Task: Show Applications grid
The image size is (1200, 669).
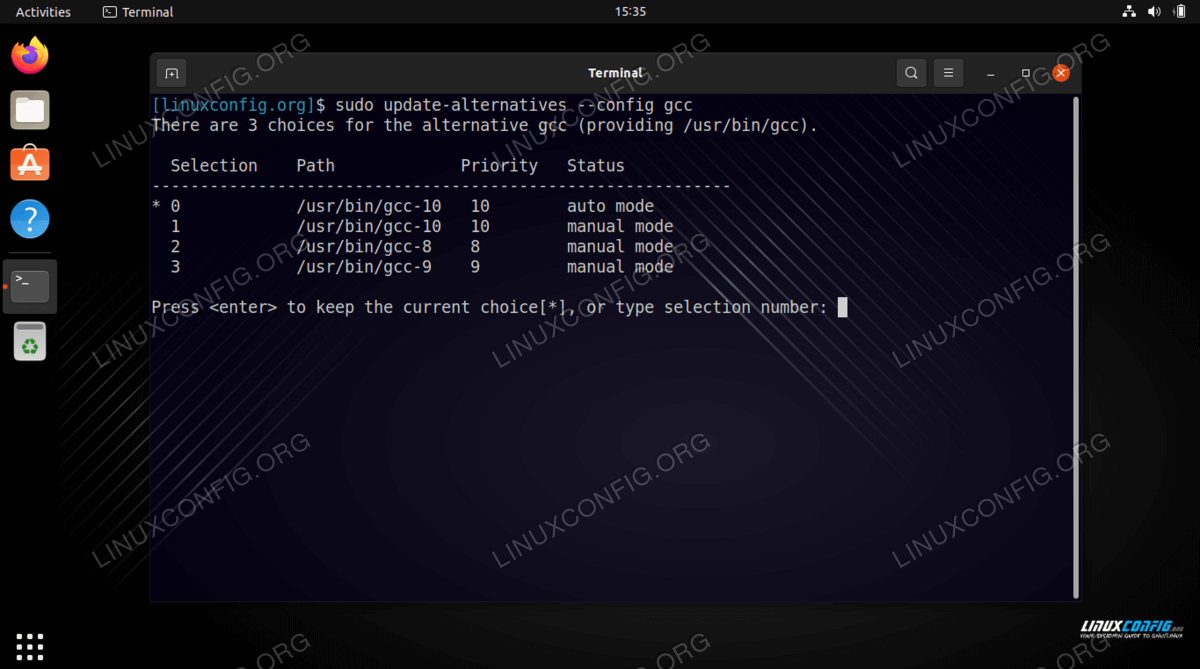Action: [30, 645]
